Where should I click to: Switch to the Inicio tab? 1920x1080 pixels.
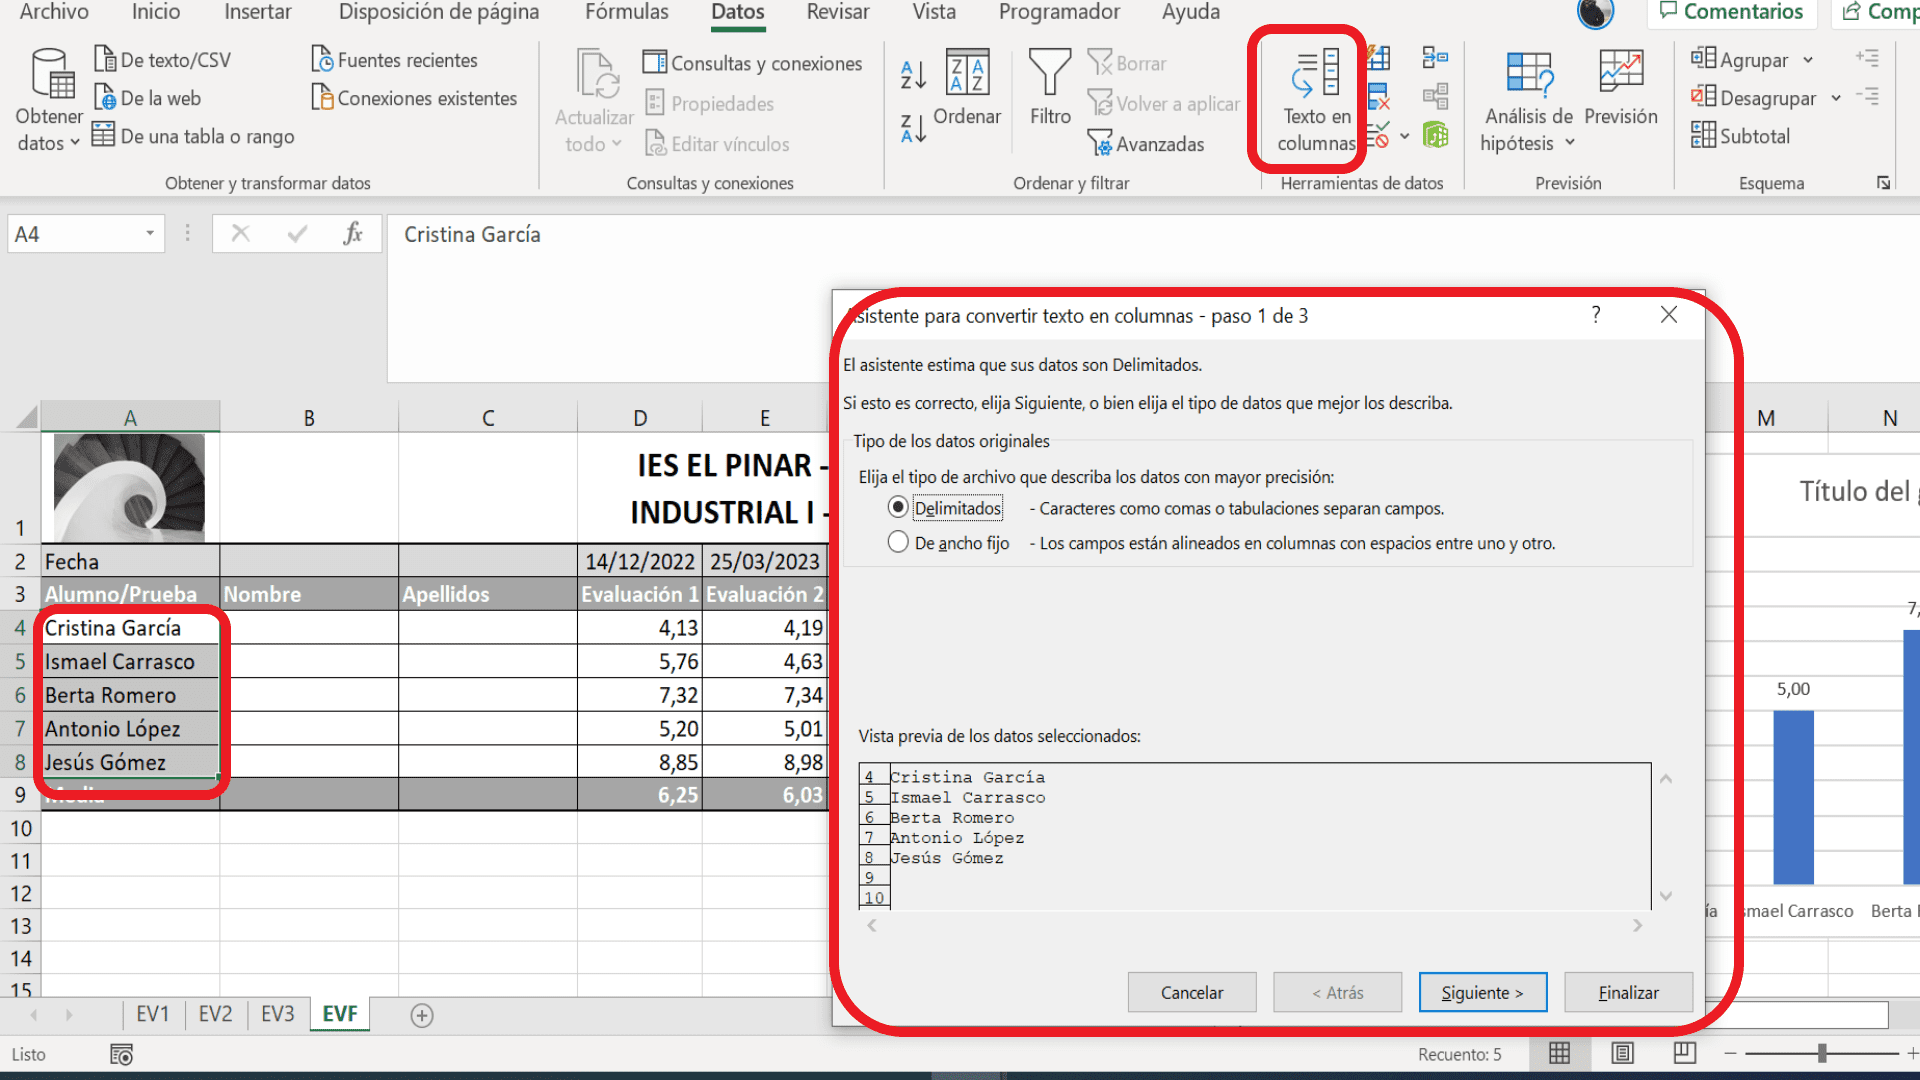pos(156,12)
